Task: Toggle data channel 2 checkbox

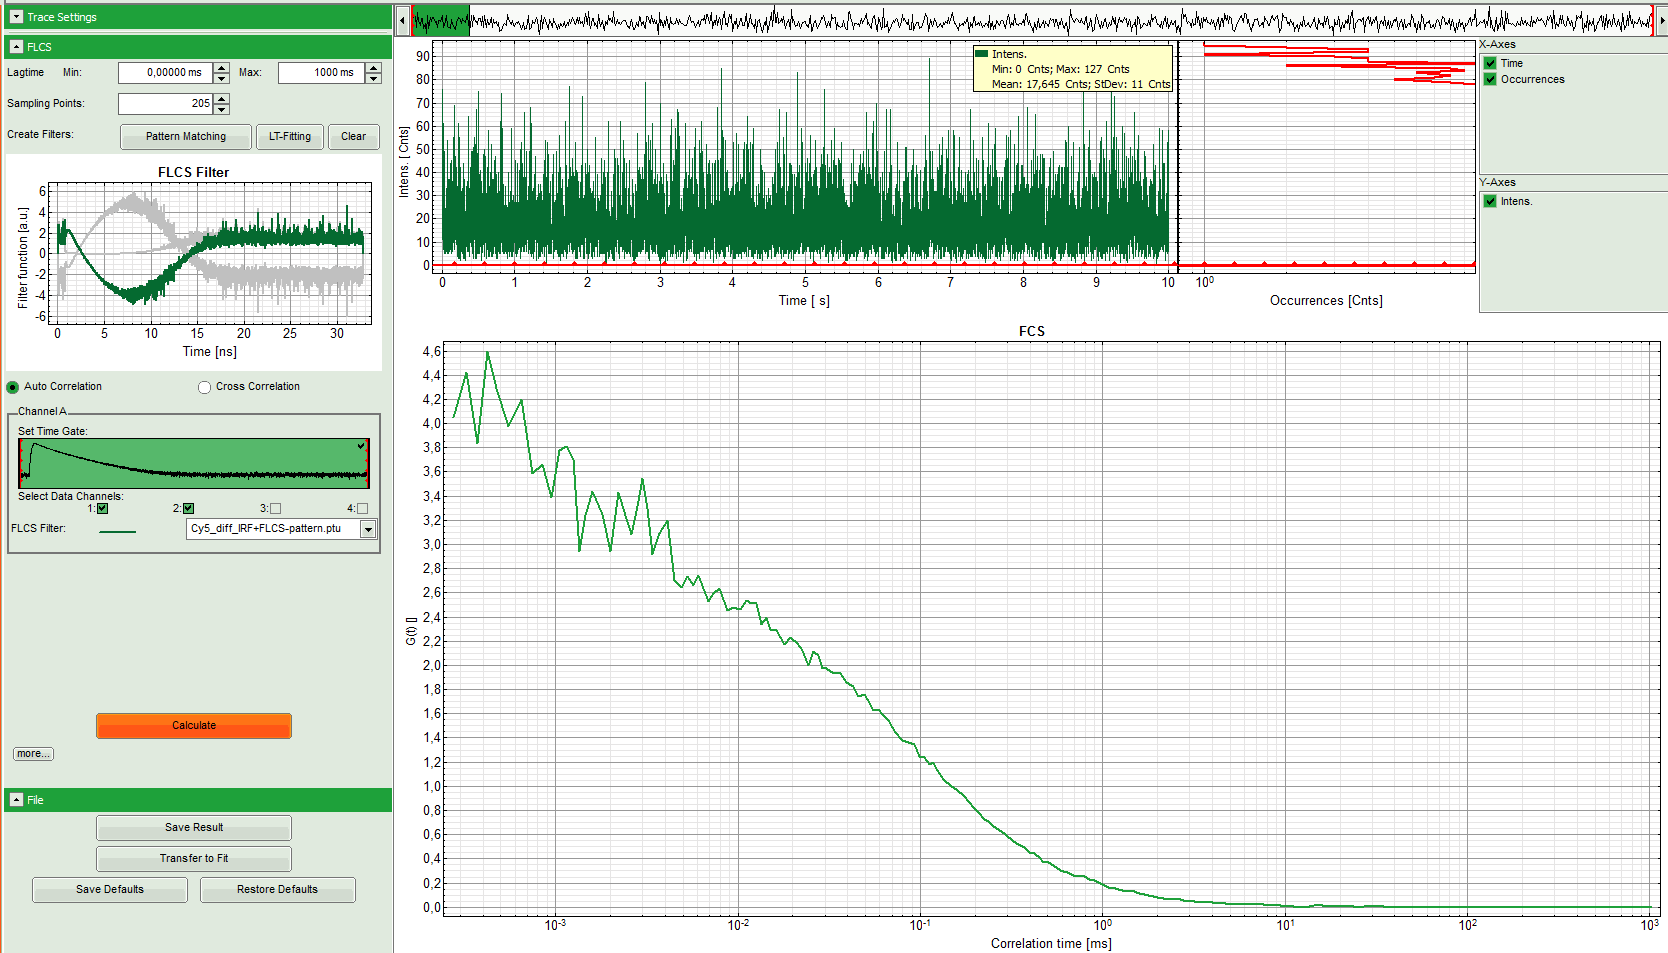Action: (x=188, y=508)
